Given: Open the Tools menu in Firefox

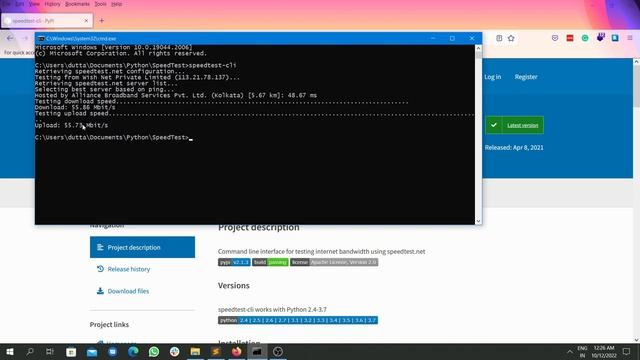Looking at the screenshot, I should [x=100, y=4].
